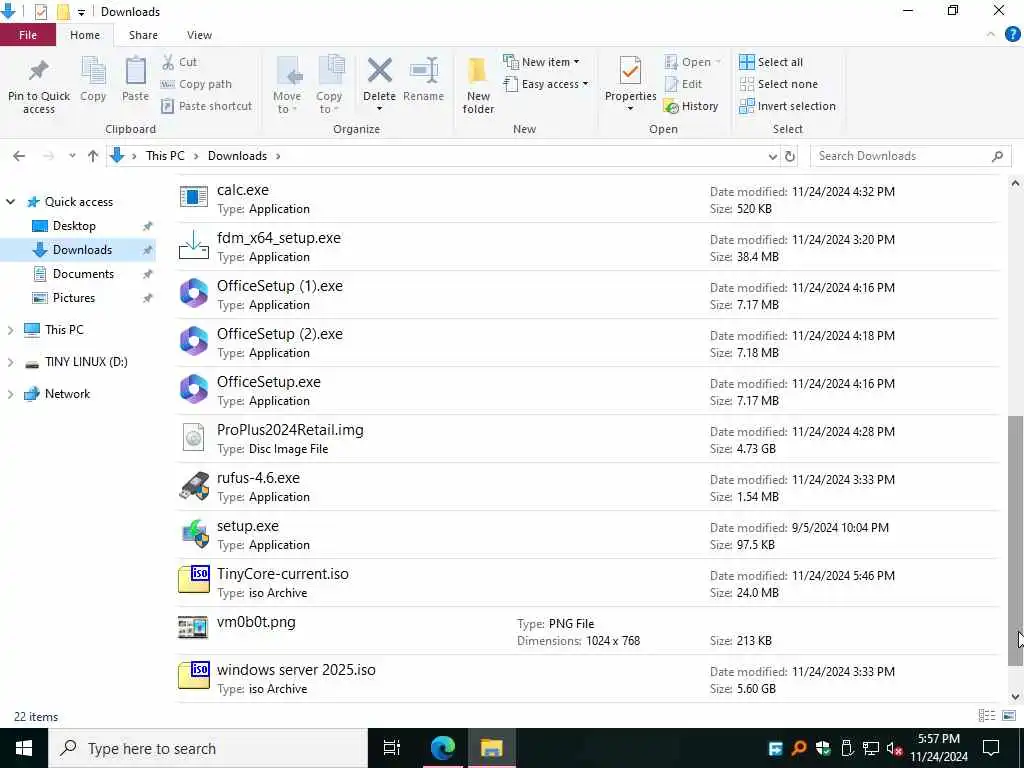
Task: Click the taskbar search box
Action: (x=208, y=748)
